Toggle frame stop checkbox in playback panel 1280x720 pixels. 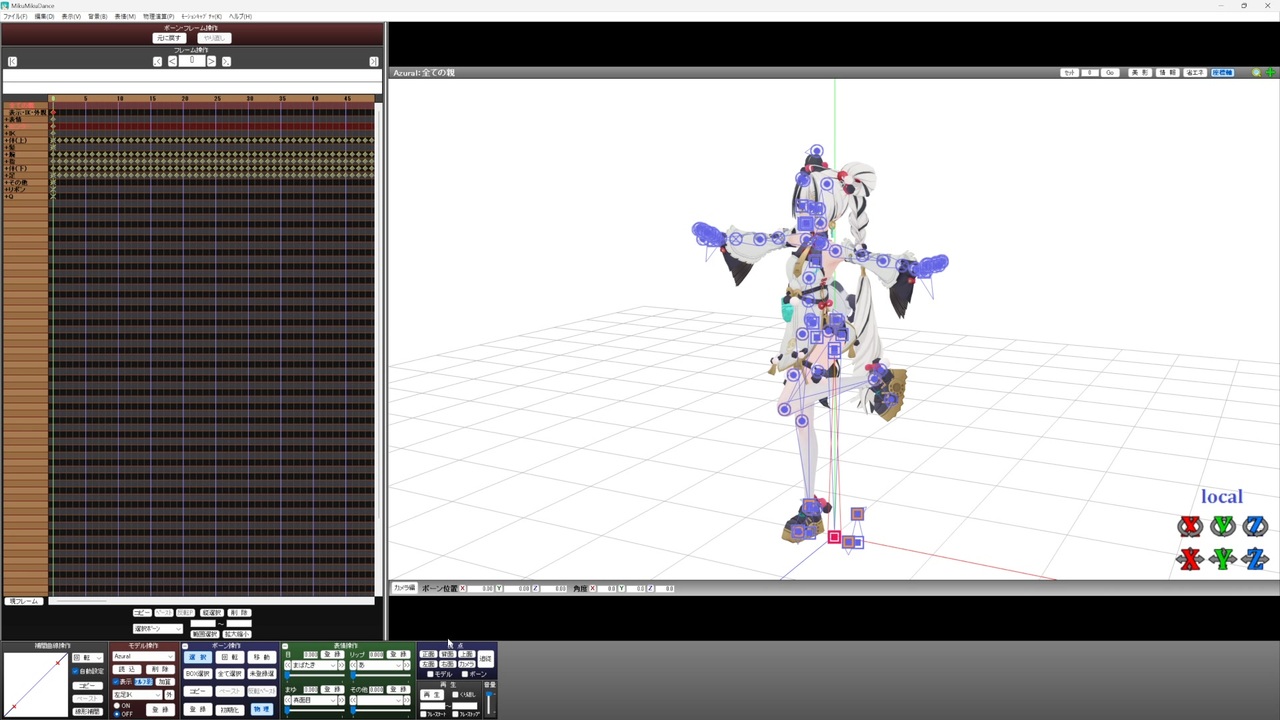[x=456, y=714]
